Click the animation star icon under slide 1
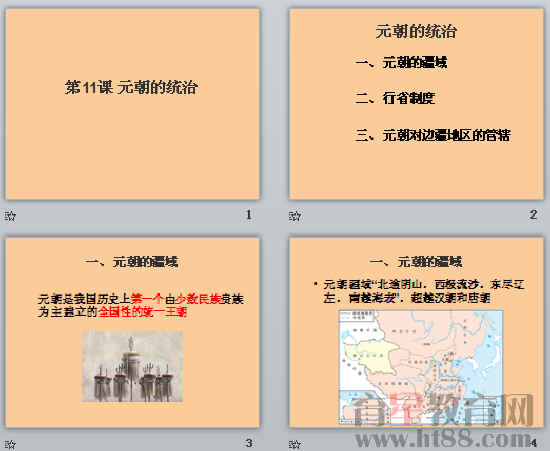This screenshot has height=451, width=550. tap(10, 216)
